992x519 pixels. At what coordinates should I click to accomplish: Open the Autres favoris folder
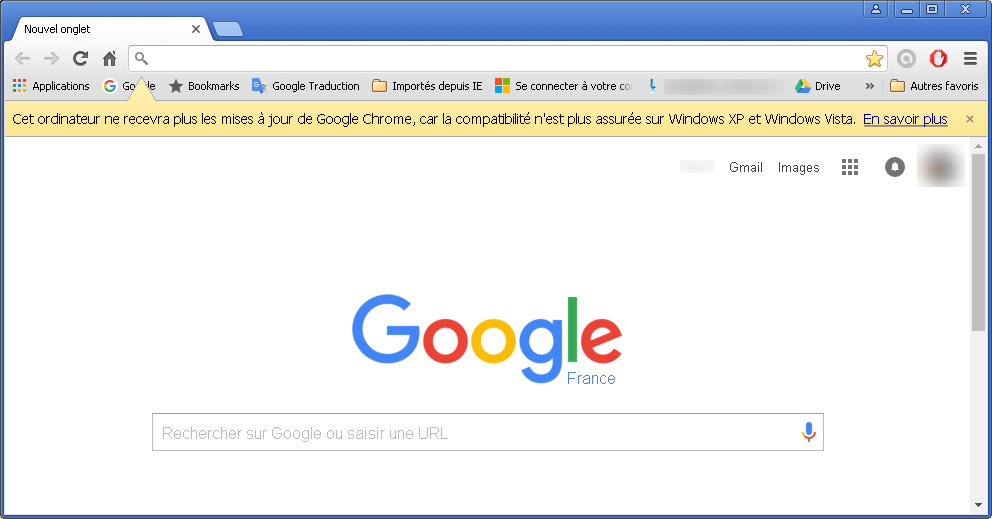coord(934,86)
